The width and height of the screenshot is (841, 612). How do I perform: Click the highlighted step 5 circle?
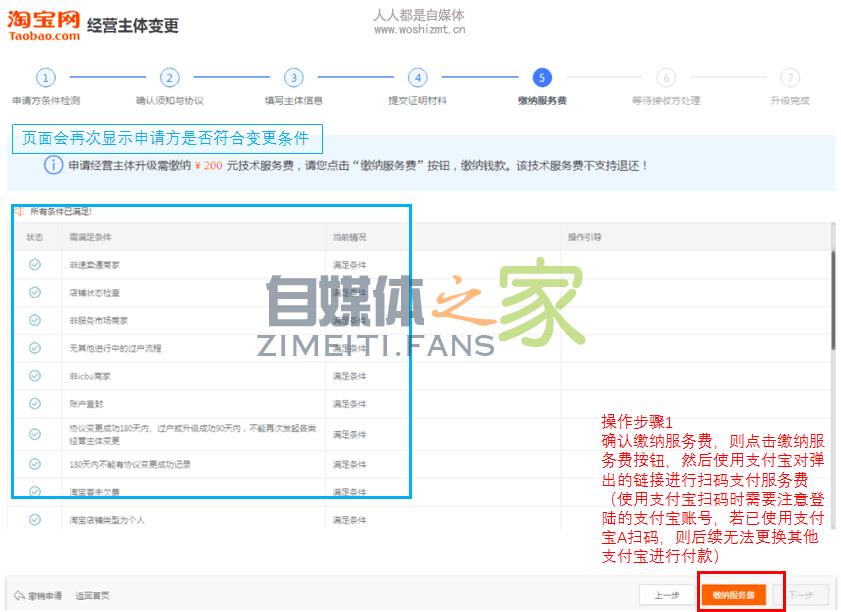click(542, 77)
